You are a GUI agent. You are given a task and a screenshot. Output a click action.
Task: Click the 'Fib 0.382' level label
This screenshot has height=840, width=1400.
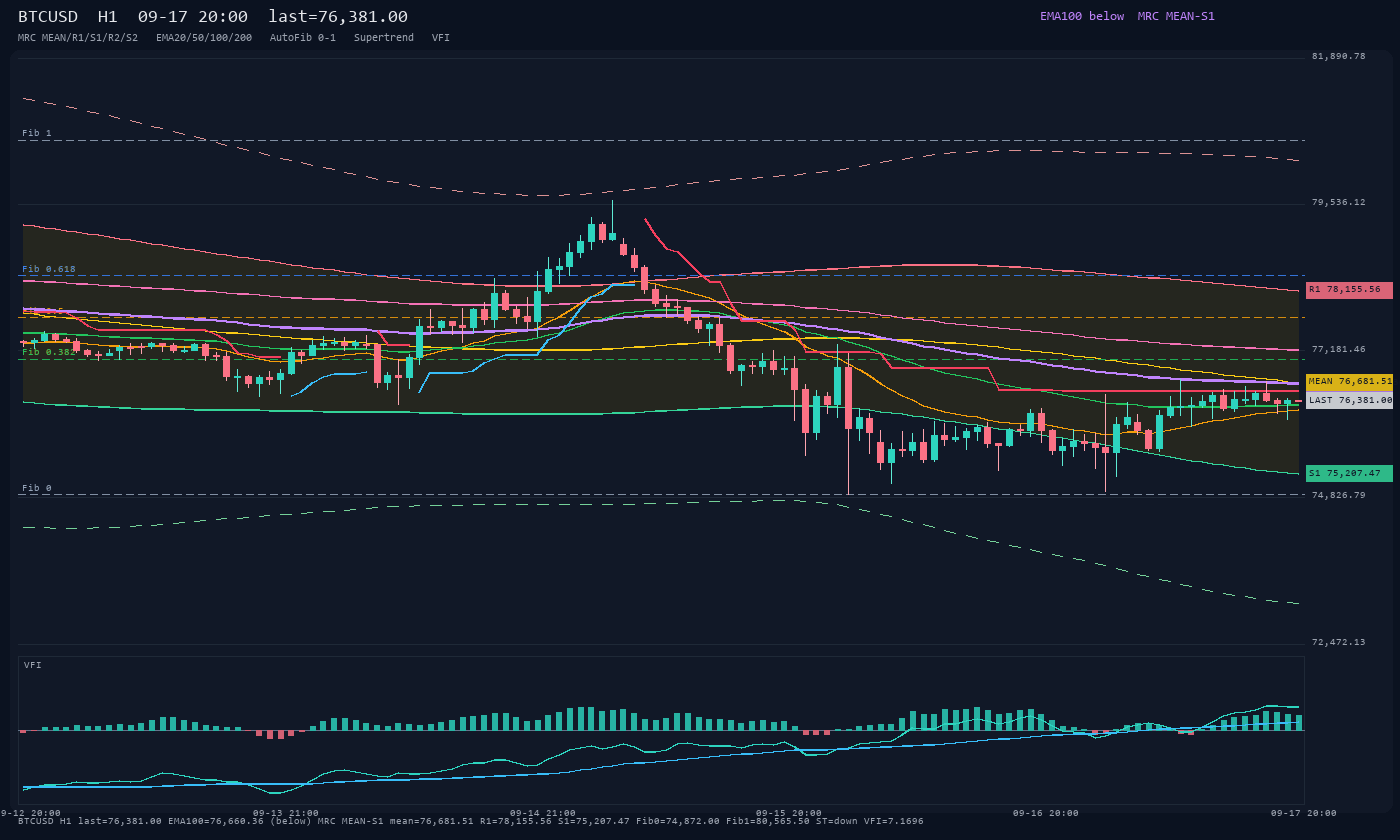(49, 352)
